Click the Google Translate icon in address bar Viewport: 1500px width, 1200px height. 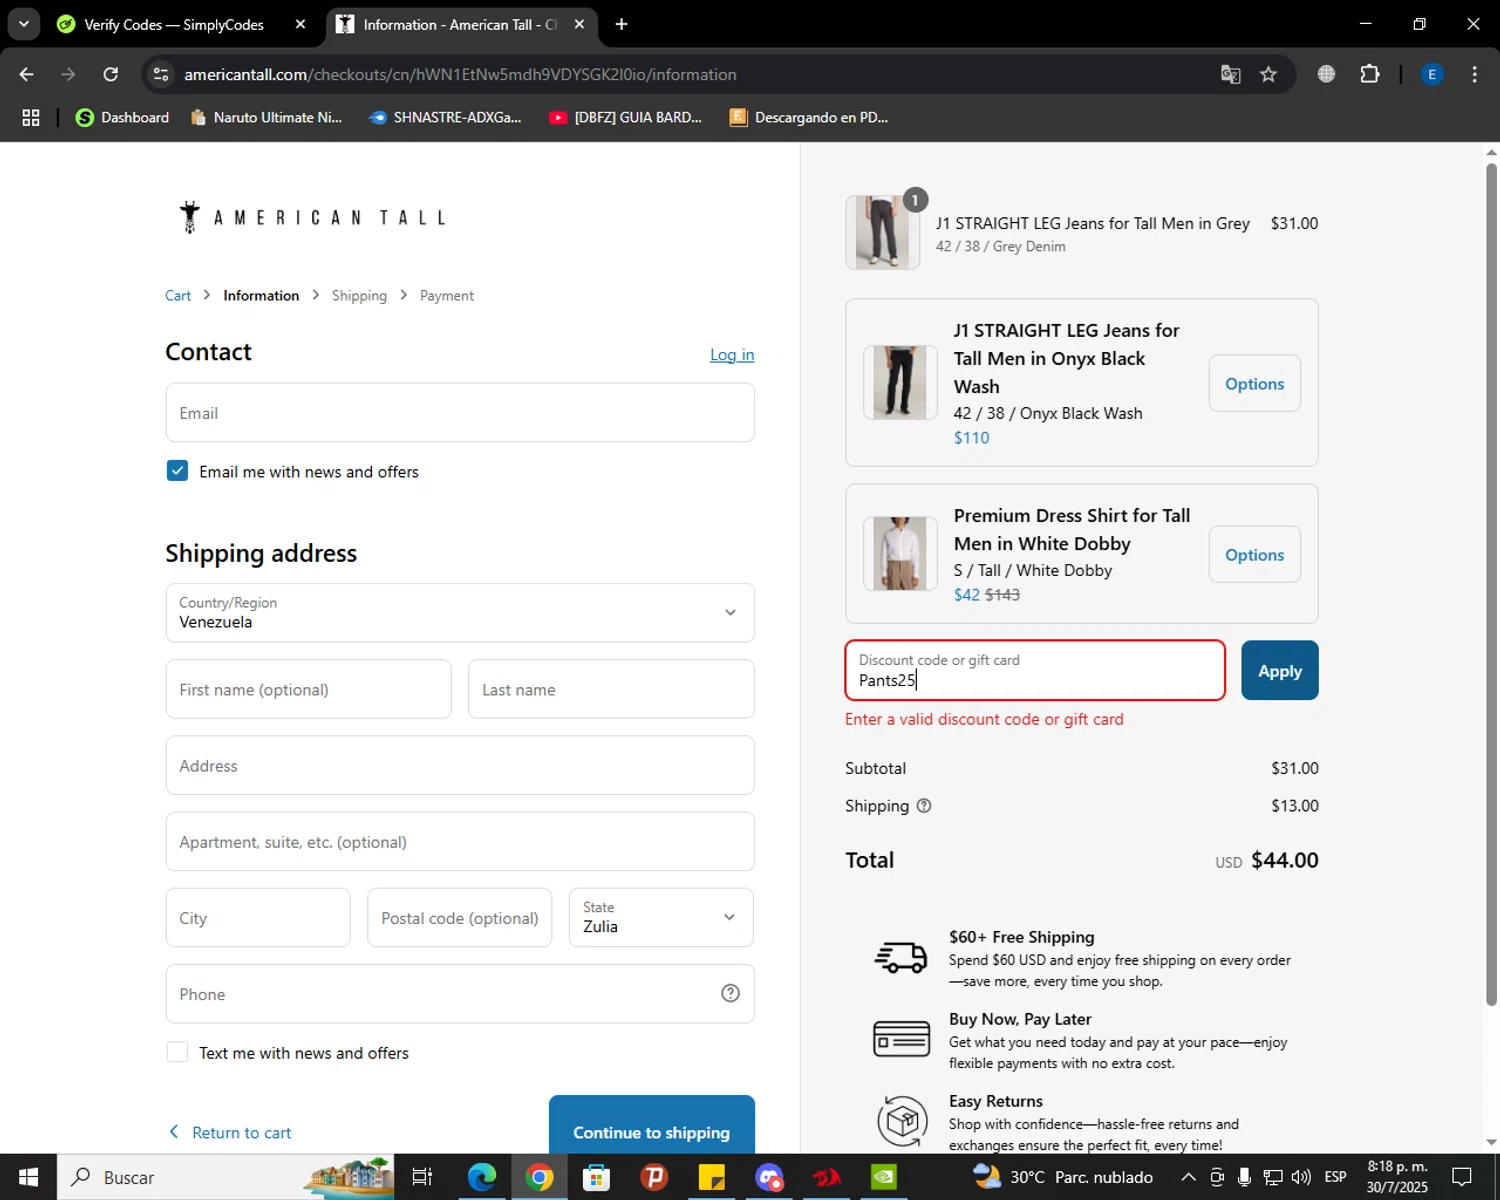click(x=1230, y=74)
